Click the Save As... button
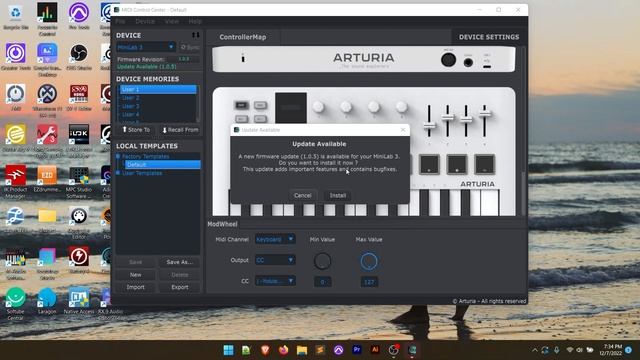640x360 pixels. [x=180, y=262]
